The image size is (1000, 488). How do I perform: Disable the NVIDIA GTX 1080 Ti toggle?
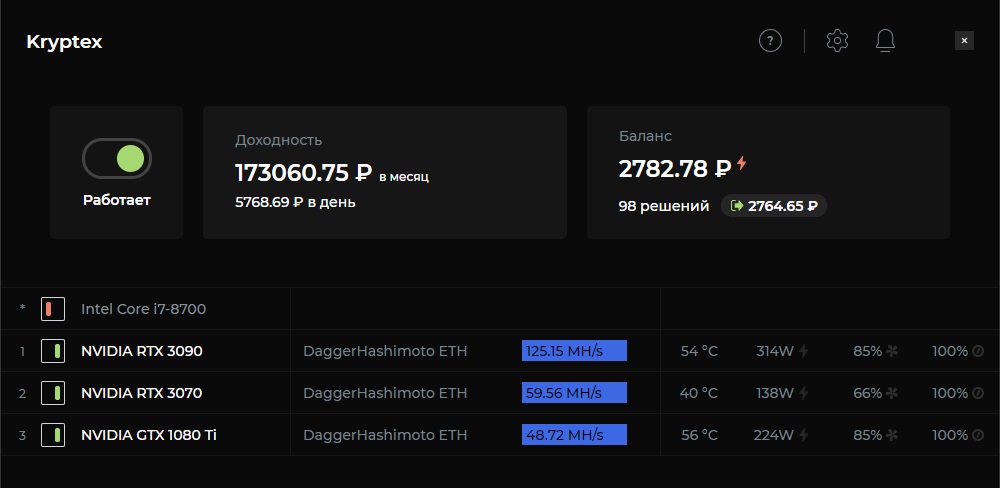(x=53, y=435)
